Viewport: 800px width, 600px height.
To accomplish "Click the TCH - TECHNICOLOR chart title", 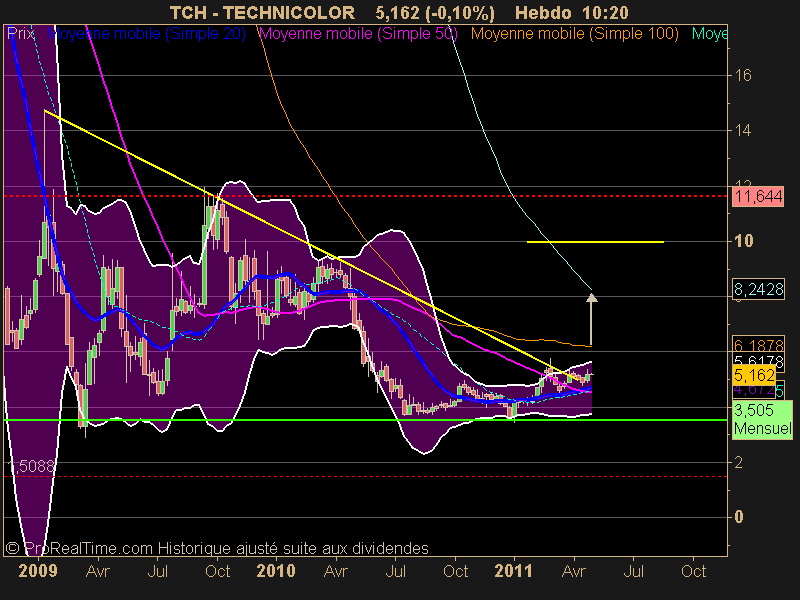I will pyautogui.click(x=262, y=12).
